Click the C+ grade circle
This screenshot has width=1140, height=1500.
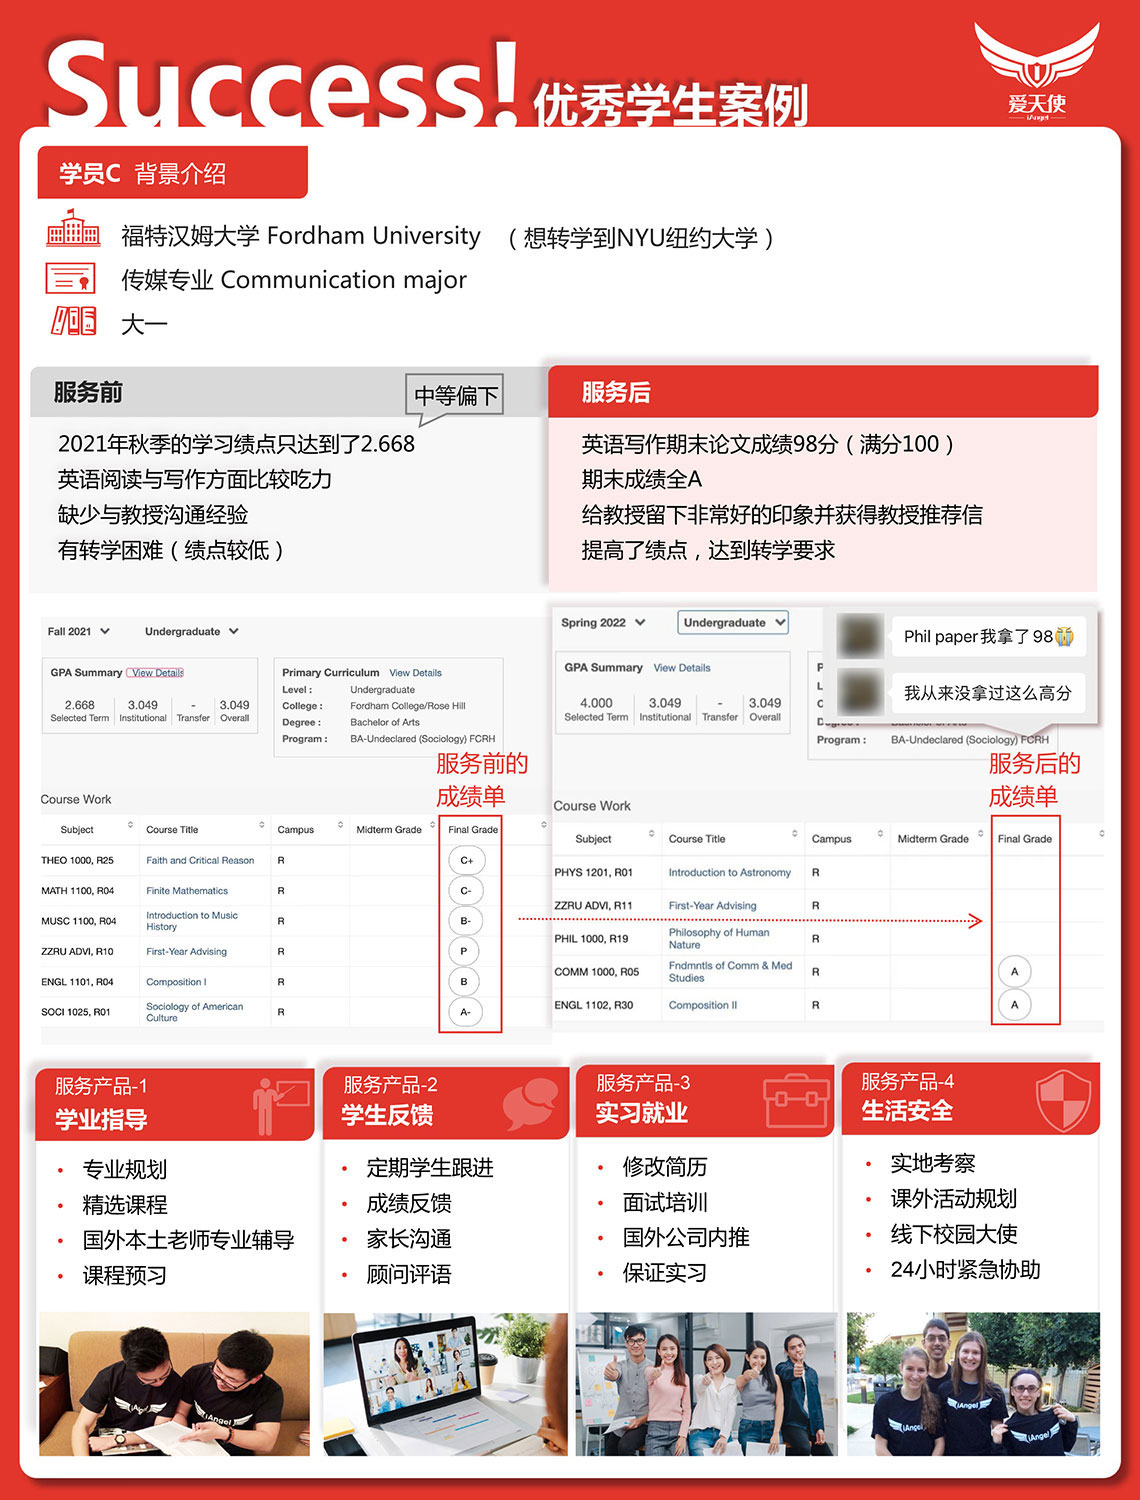pyautogui.click(x=466, y=860)
